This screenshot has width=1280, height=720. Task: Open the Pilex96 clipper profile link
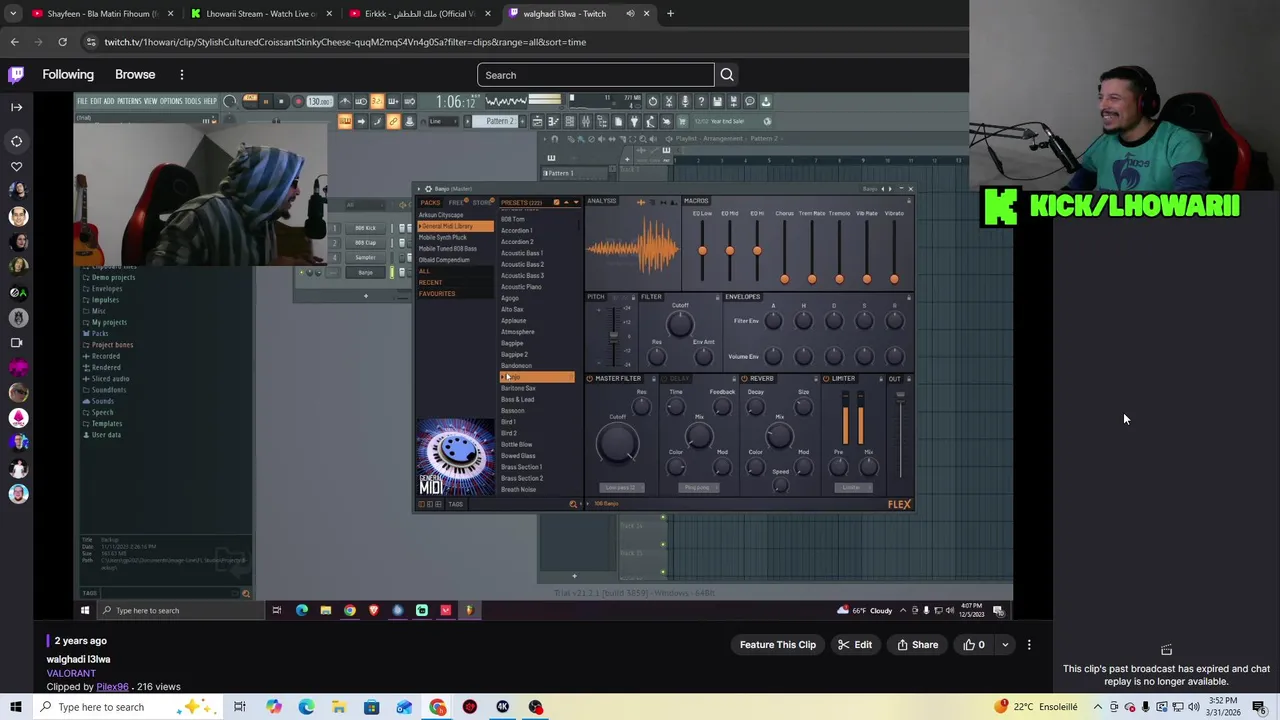tap(112, 687)
